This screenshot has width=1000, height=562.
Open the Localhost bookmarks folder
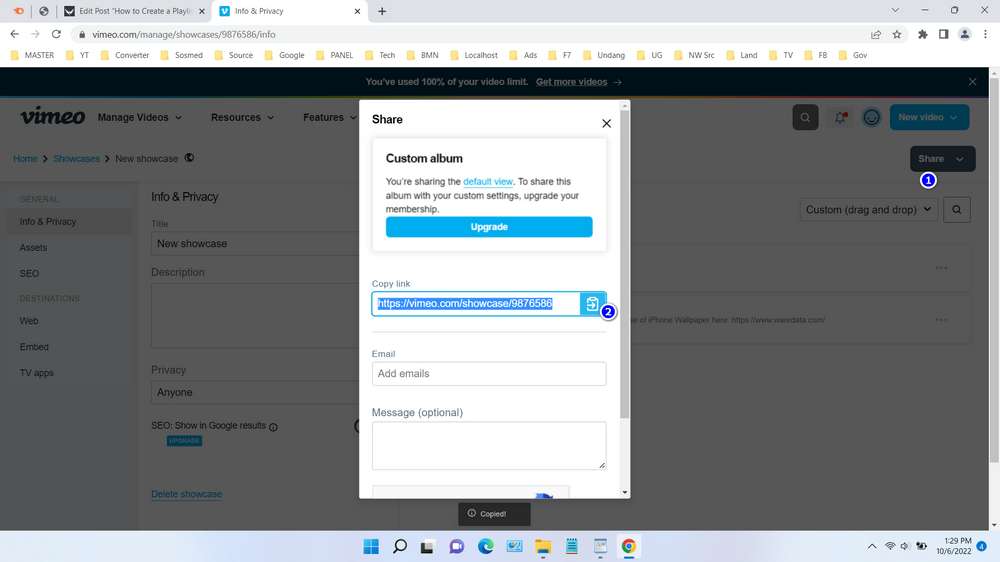coord(474,55)
